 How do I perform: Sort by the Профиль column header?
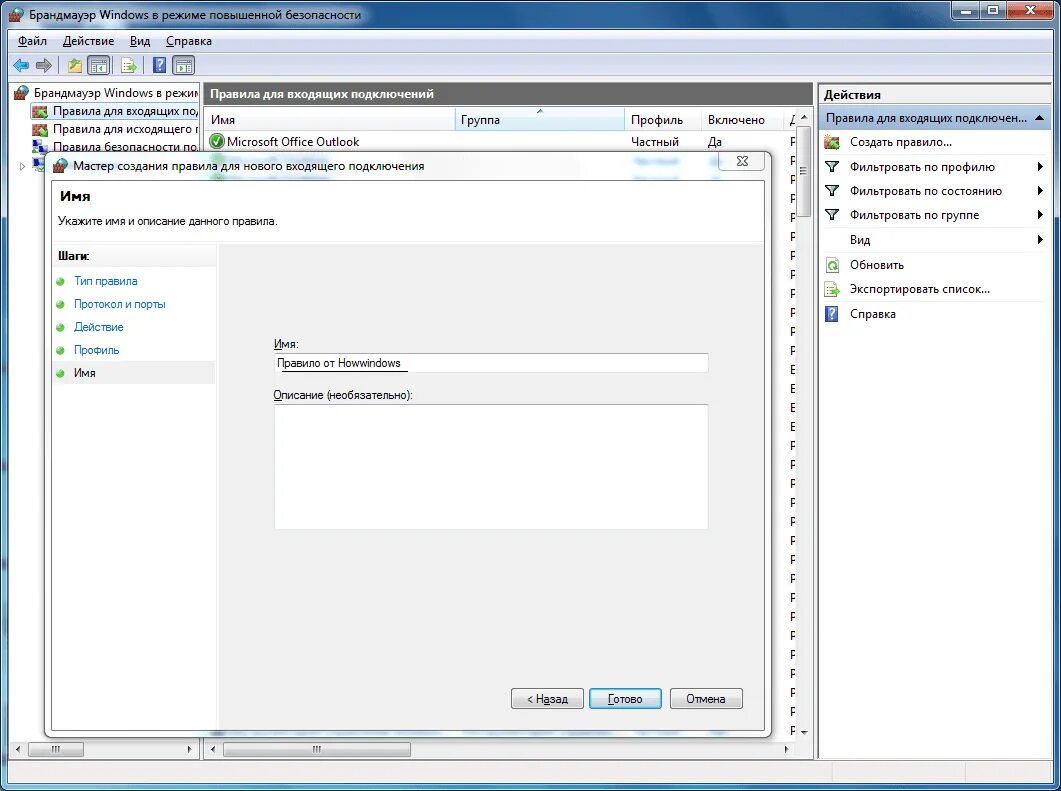[662, 120]
